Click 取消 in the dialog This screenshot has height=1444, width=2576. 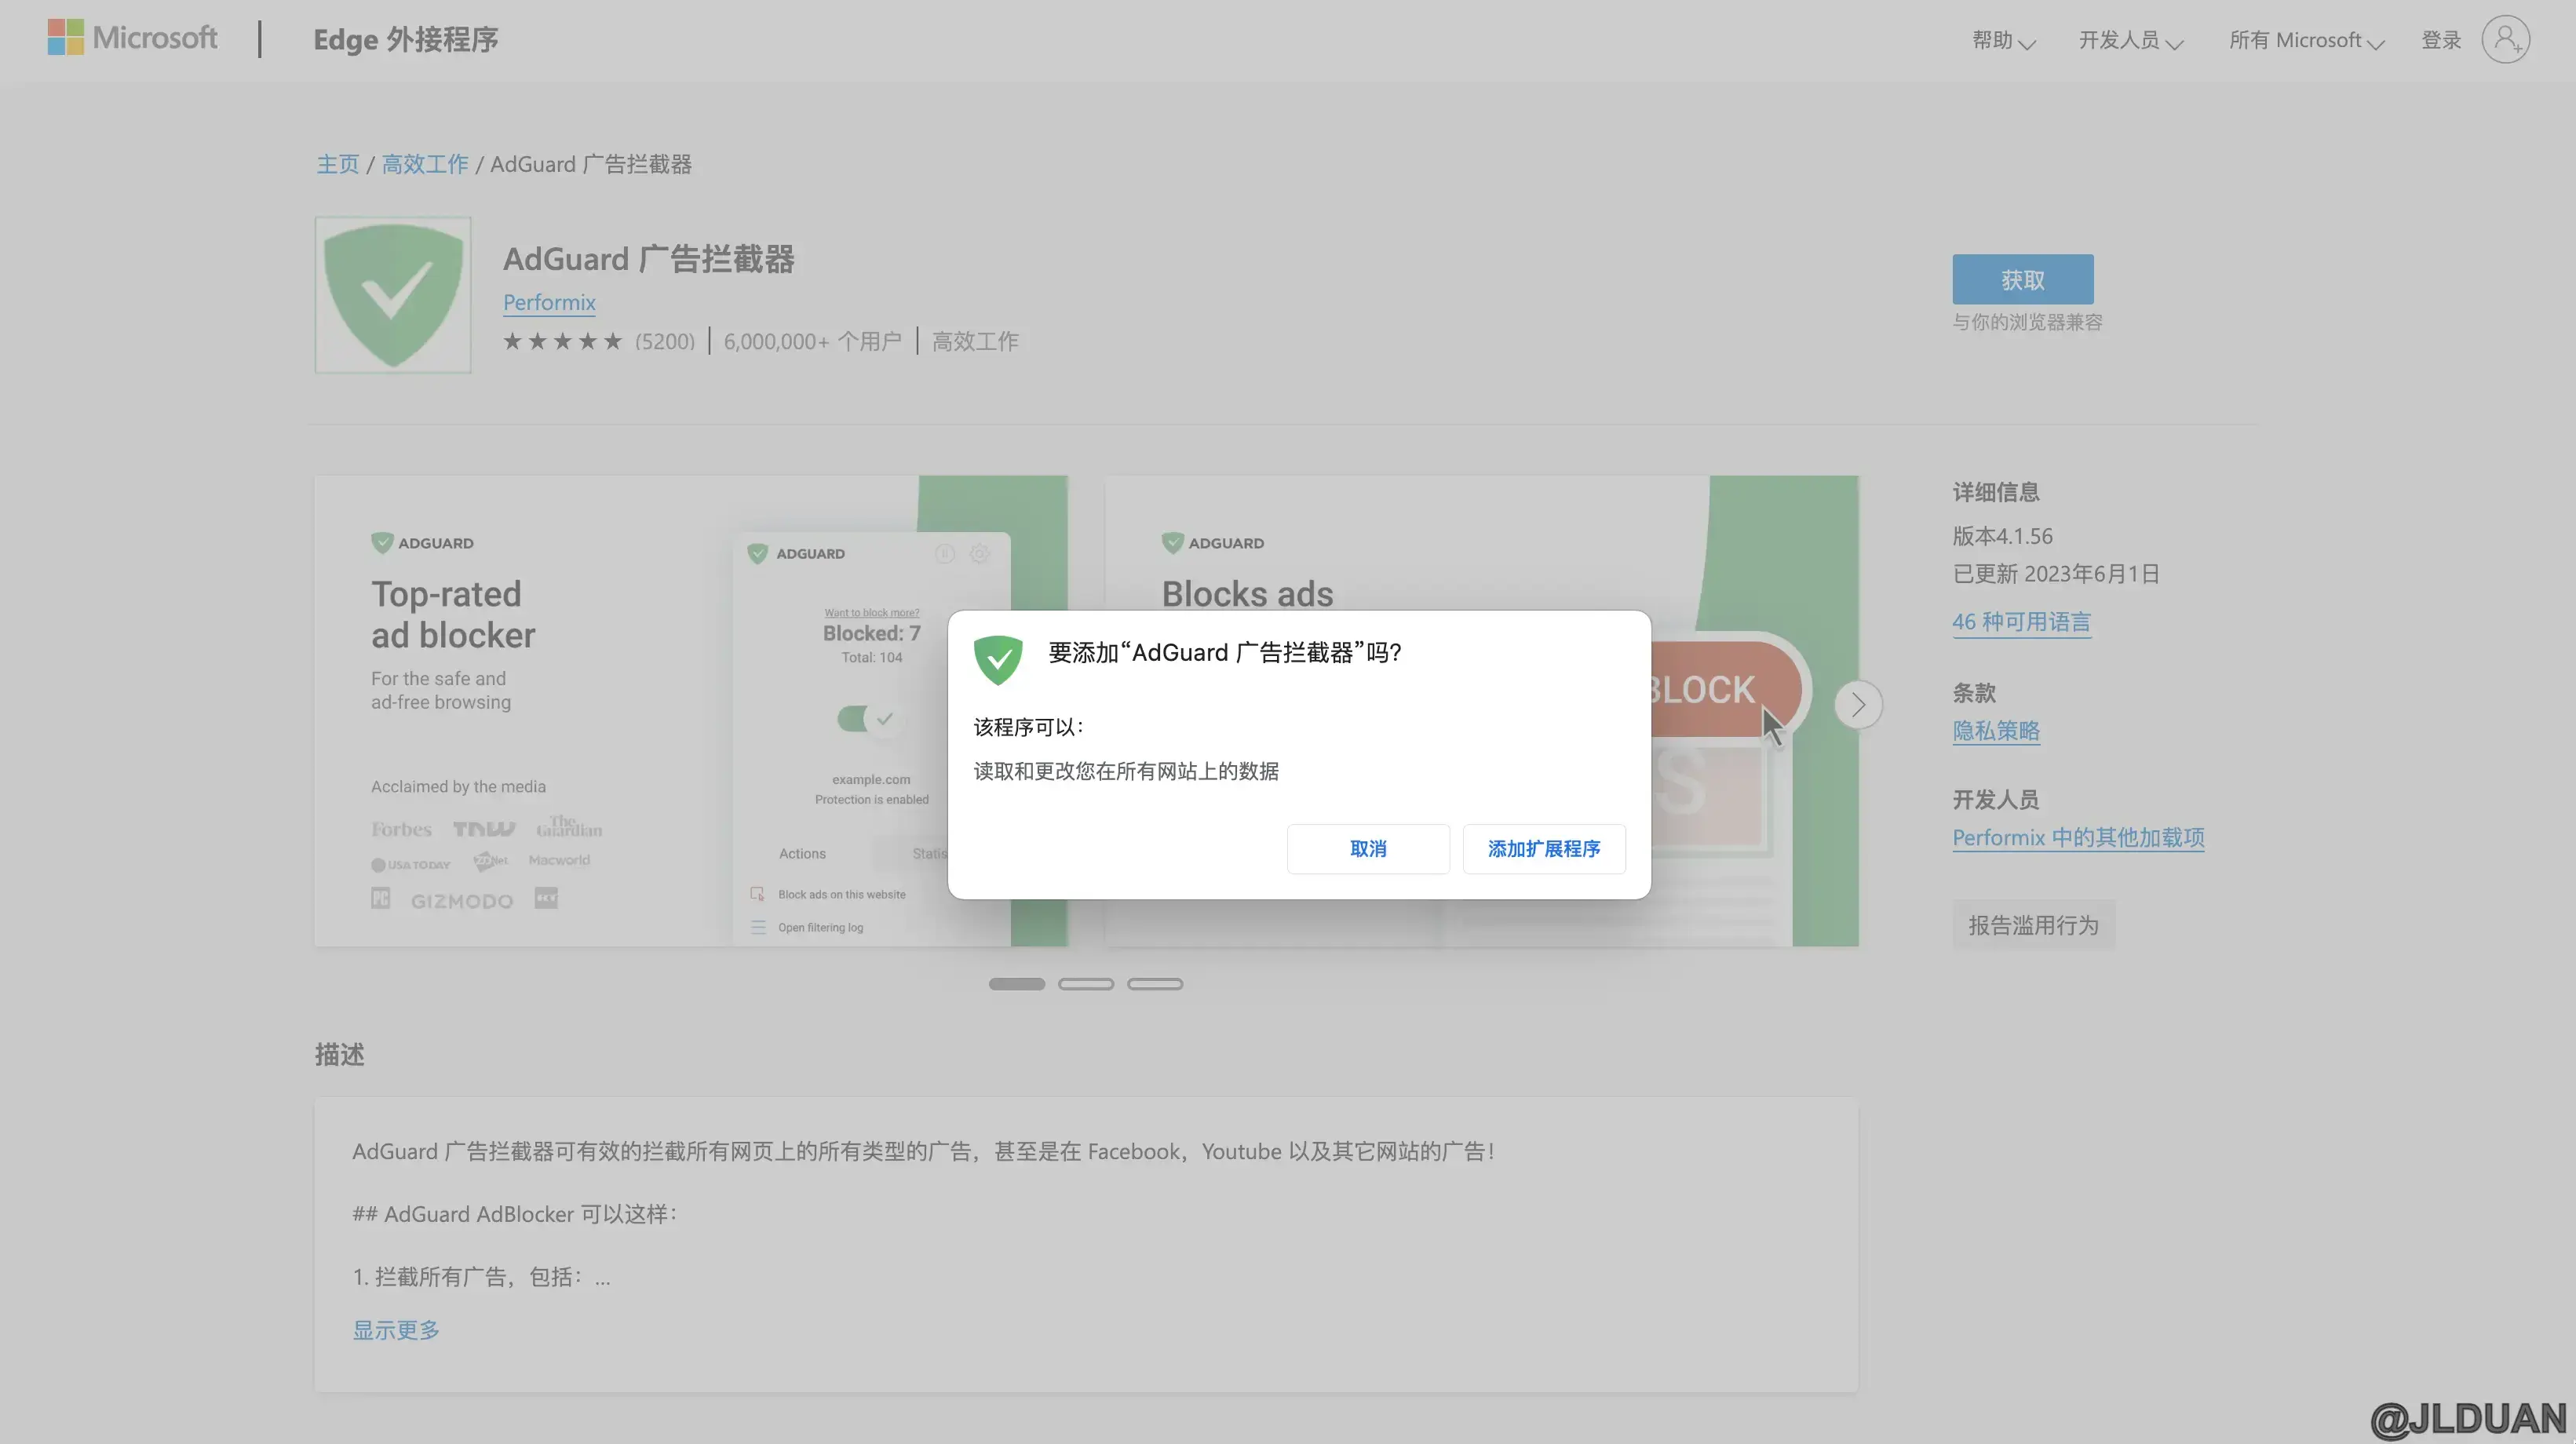click(1368, 849)
